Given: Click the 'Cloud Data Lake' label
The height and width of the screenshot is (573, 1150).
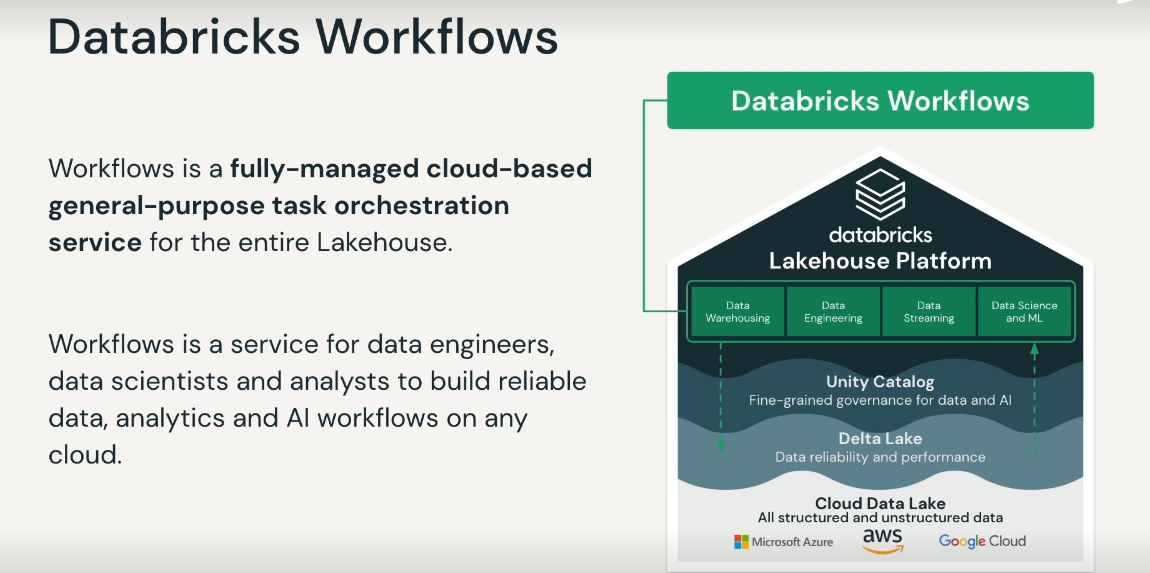Looking at the screenshot, I should click(x=880, y=503).
